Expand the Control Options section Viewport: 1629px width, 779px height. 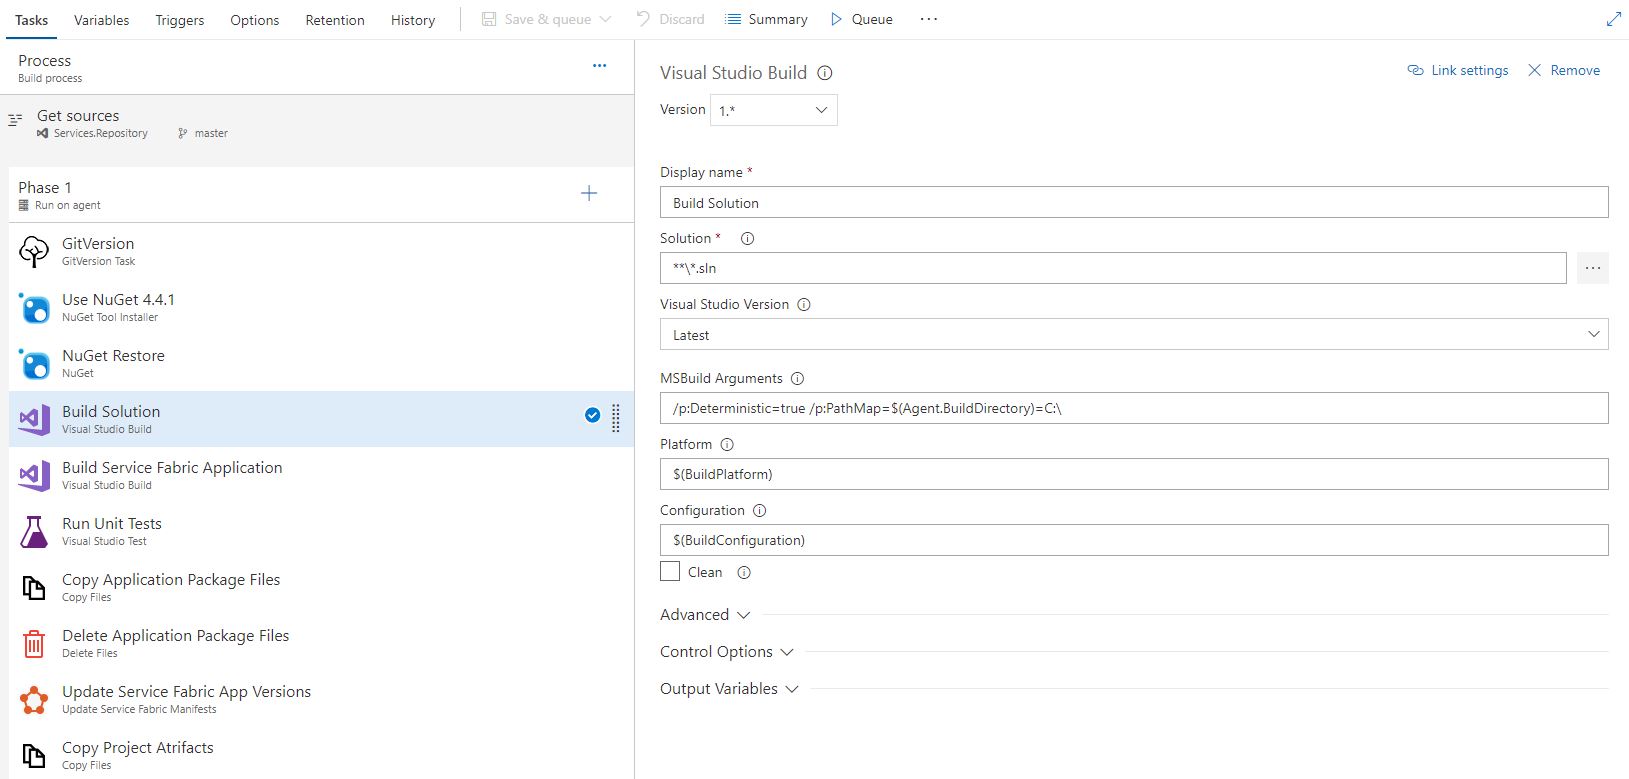pyautogui.click(x=726, y=652)
